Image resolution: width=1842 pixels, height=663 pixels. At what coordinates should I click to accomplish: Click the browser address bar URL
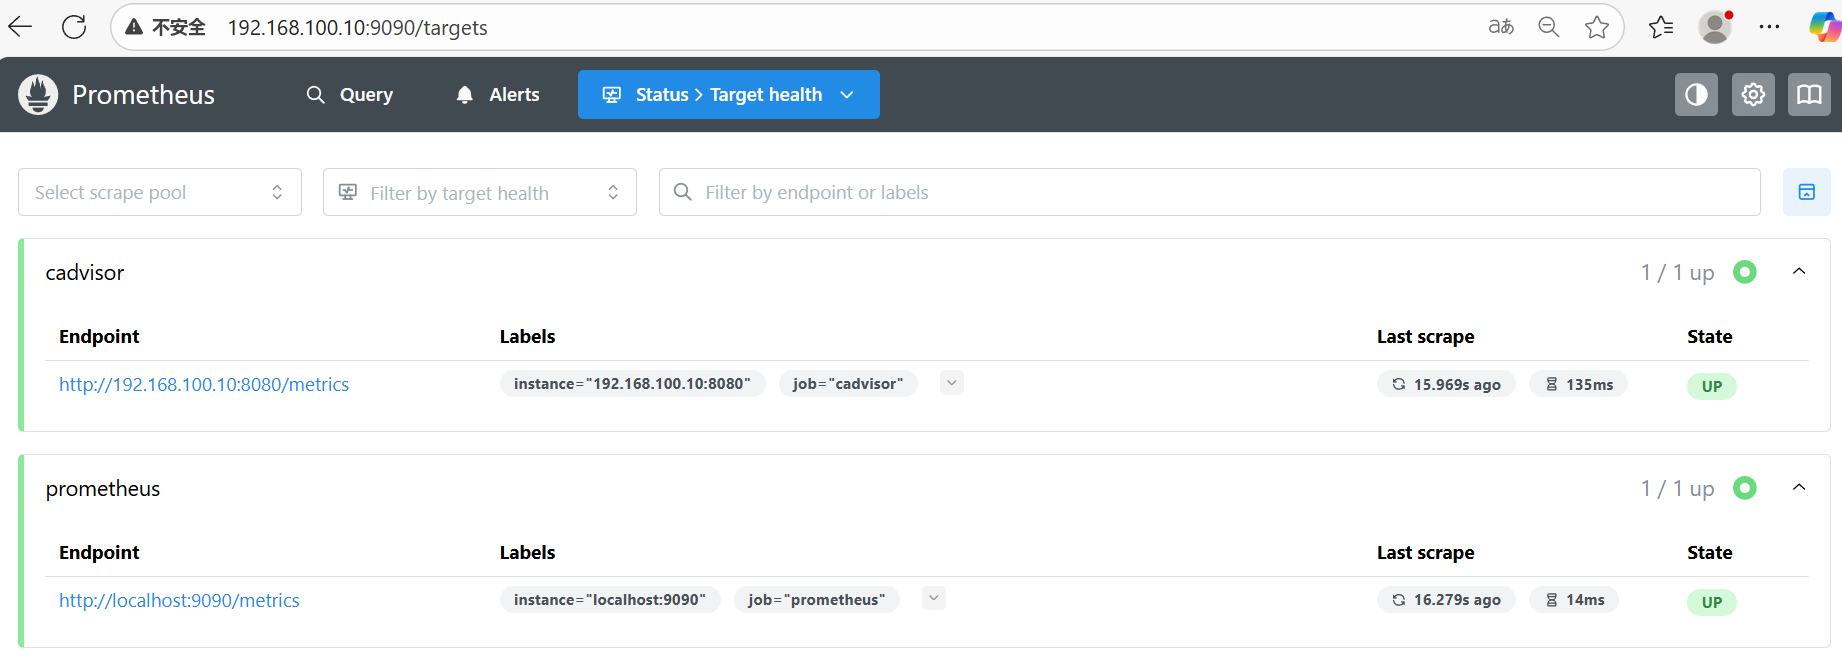pyautogui.click(x=358, y=28)
